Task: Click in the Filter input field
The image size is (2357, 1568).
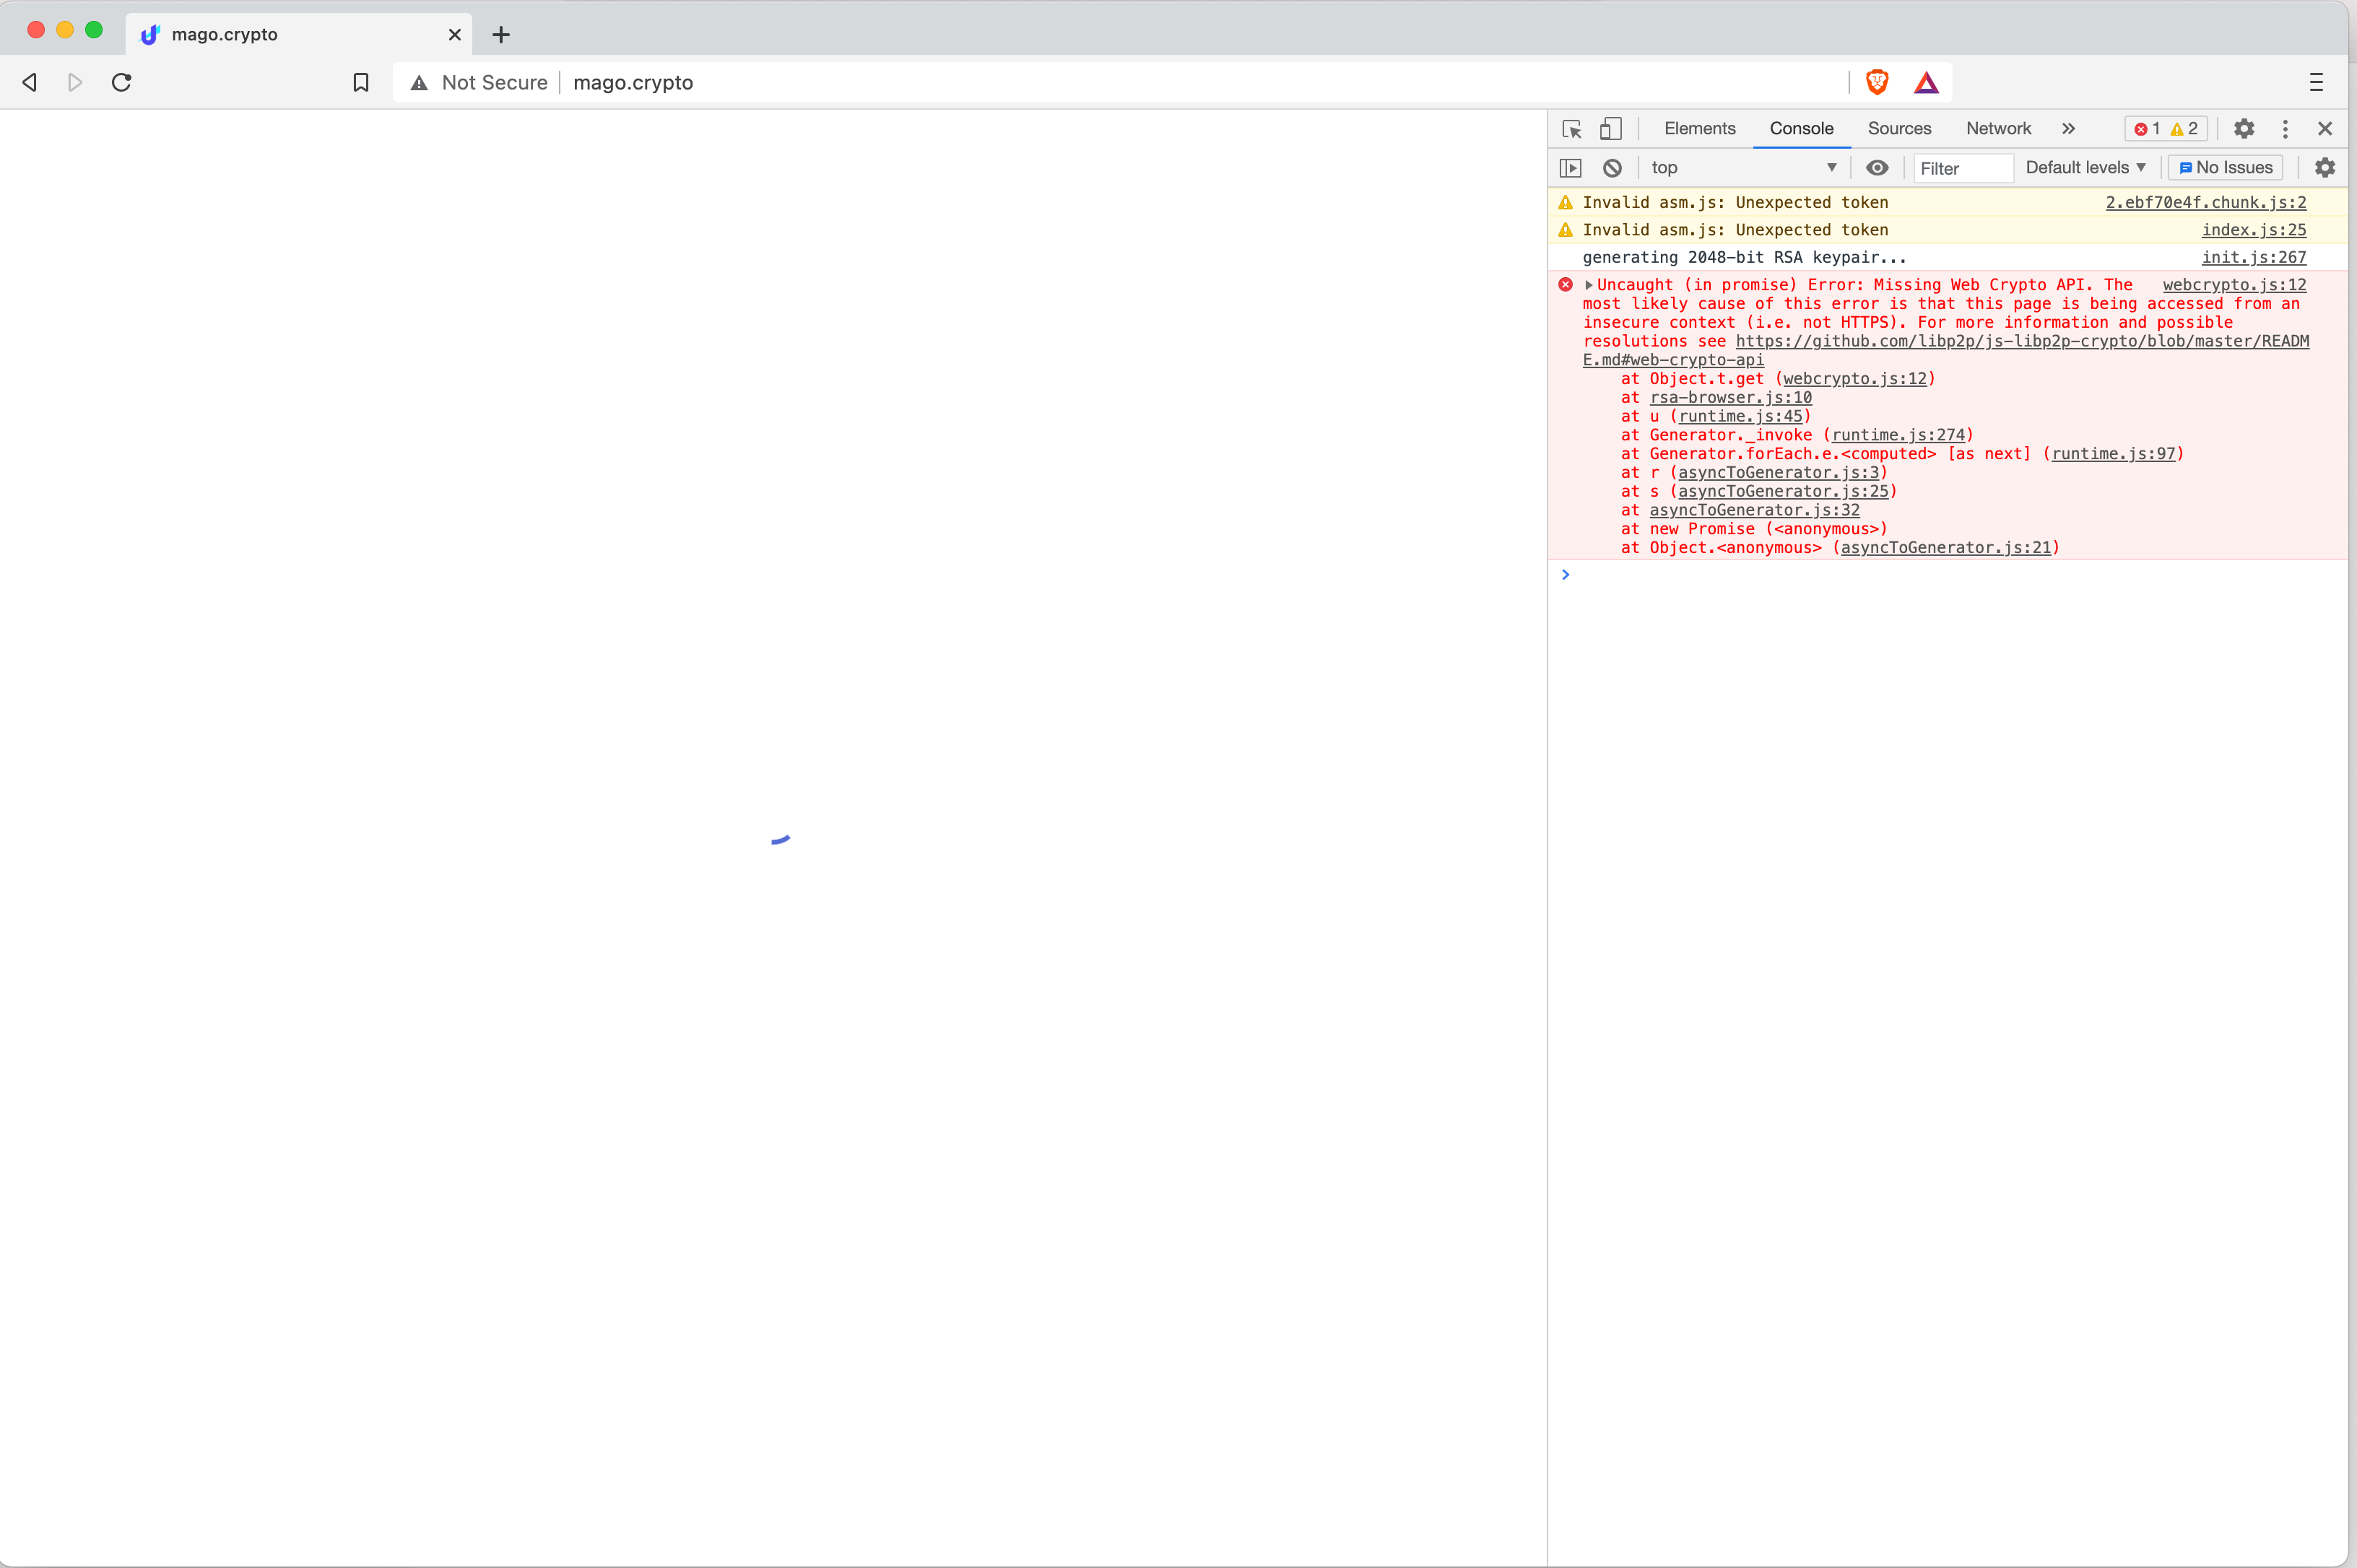Action: coord(1962,167)
